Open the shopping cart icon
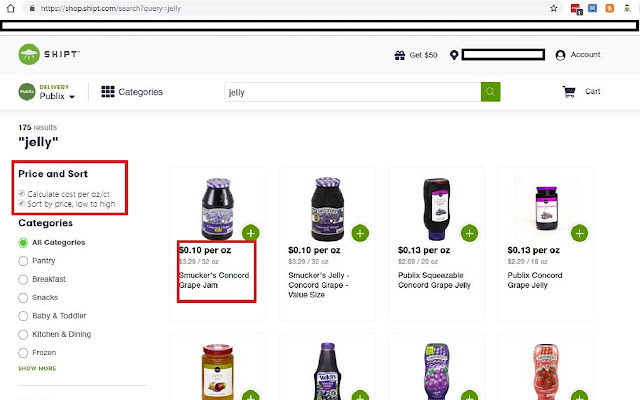Image resolution: width=640 pixels, height=400 pixels. point(569,91)
